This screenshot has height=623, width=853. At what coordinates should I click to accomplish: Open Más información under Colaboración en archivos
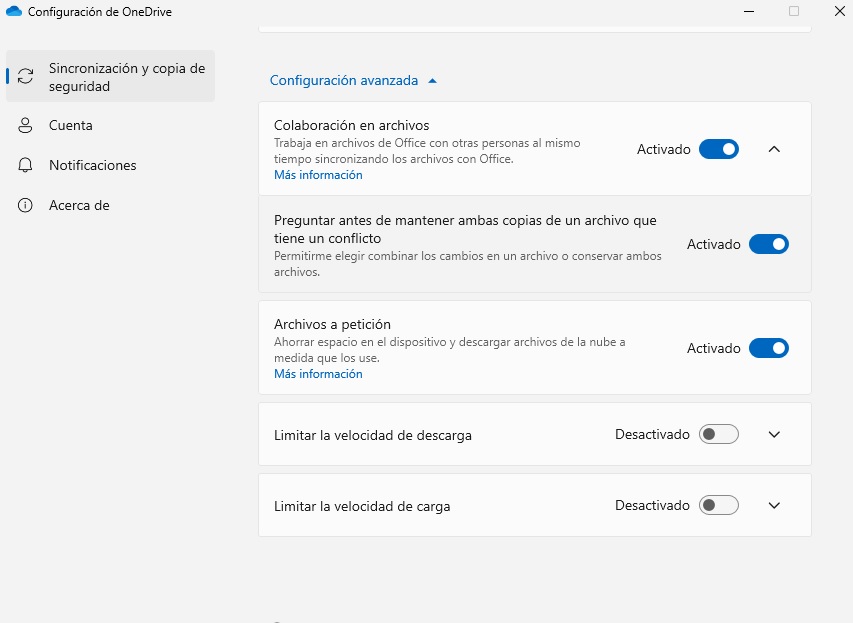[318, 175]
